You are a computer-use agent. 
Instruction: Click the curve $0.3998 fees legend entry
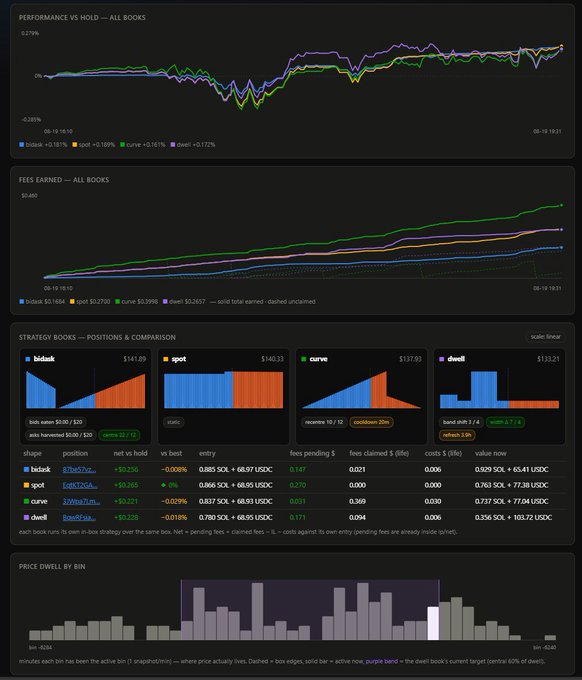coord(136,301)
